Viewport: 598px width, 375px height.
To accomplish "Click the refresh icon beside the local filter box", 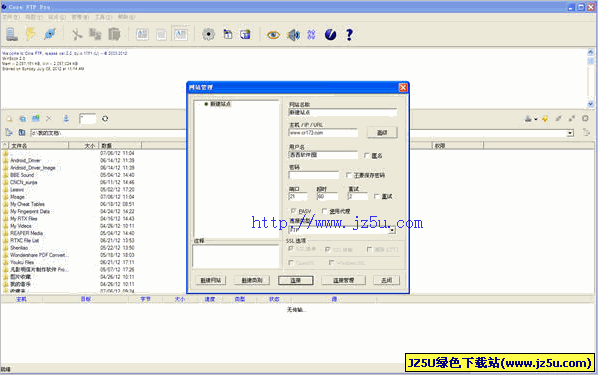I will pos(105,119).
